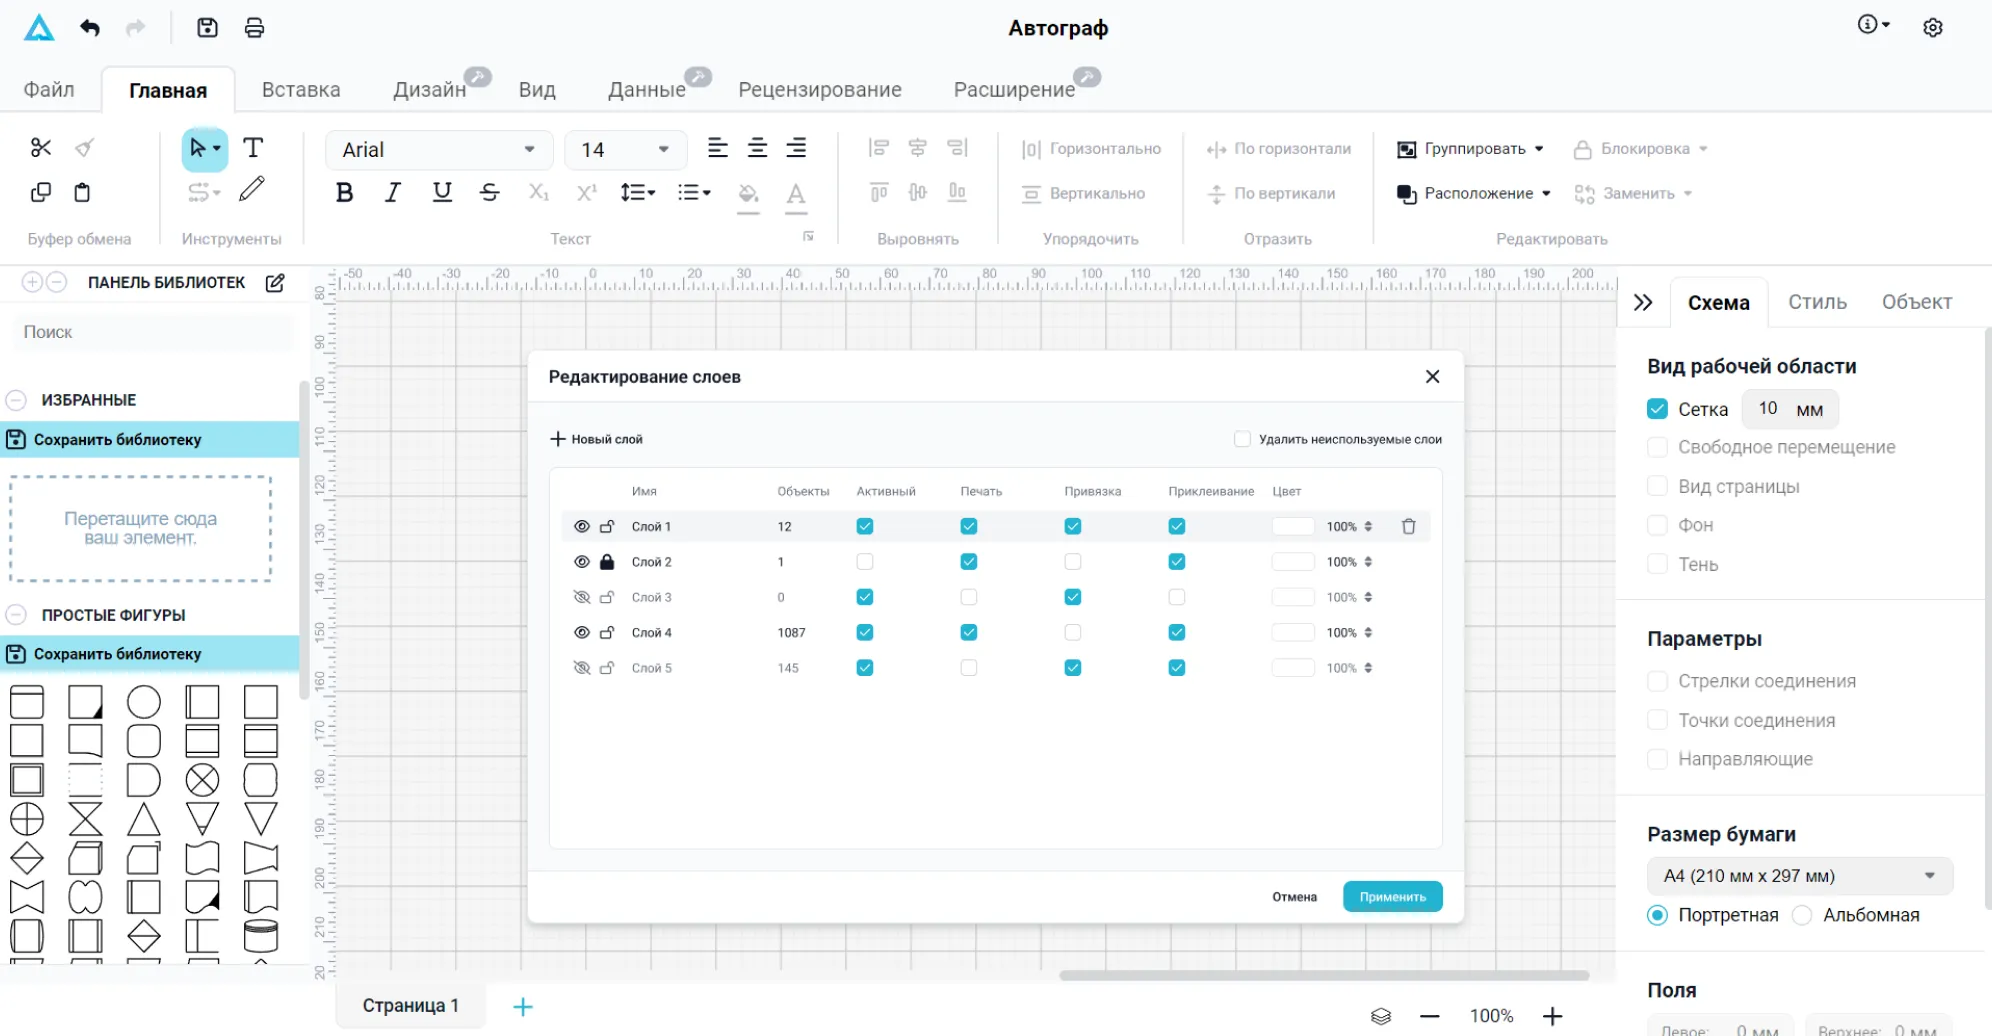Select the Text tool icon

click(253, 148)
